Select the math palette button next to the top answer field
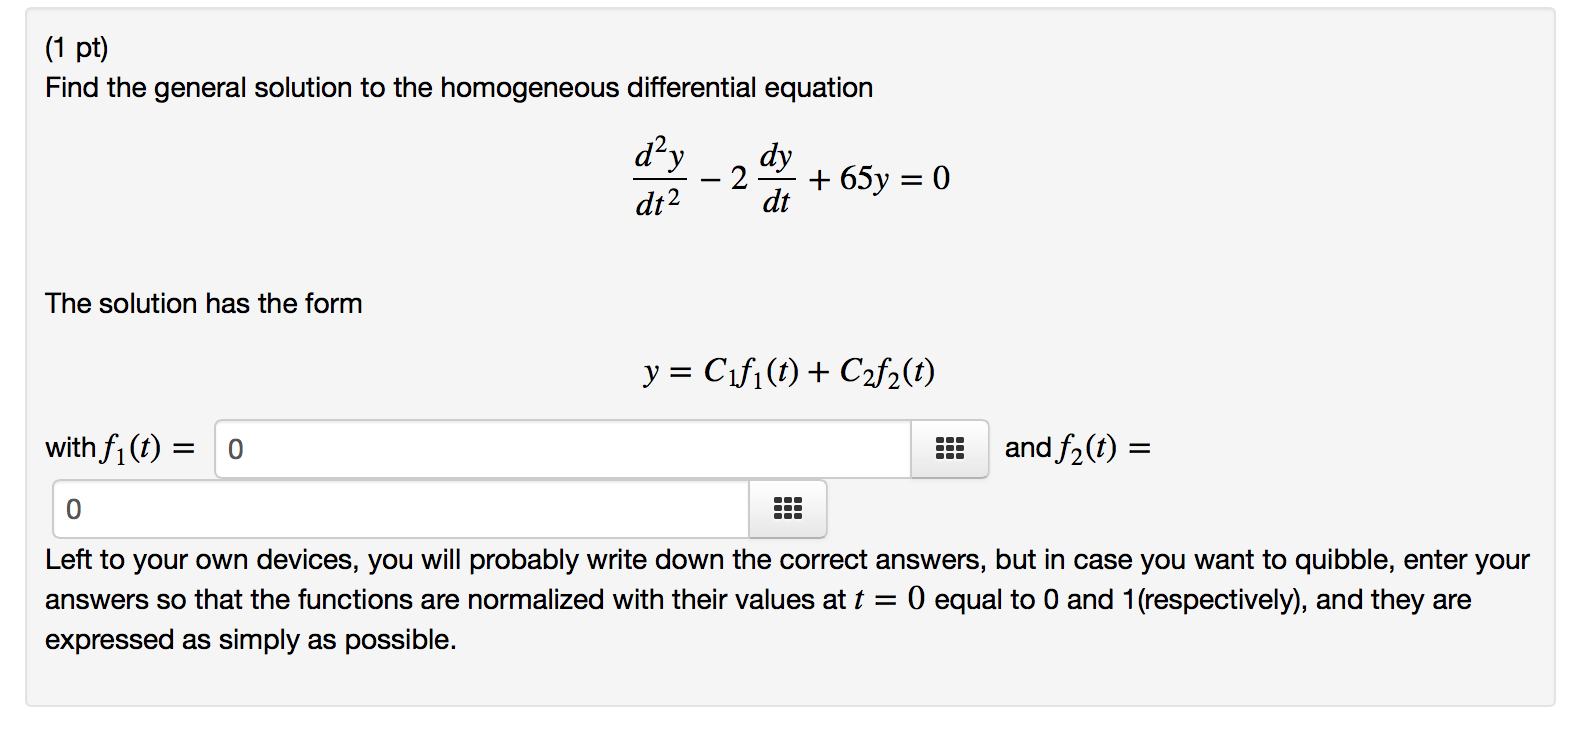Viewport: 1586px width, 742px height. pos(948,448)
